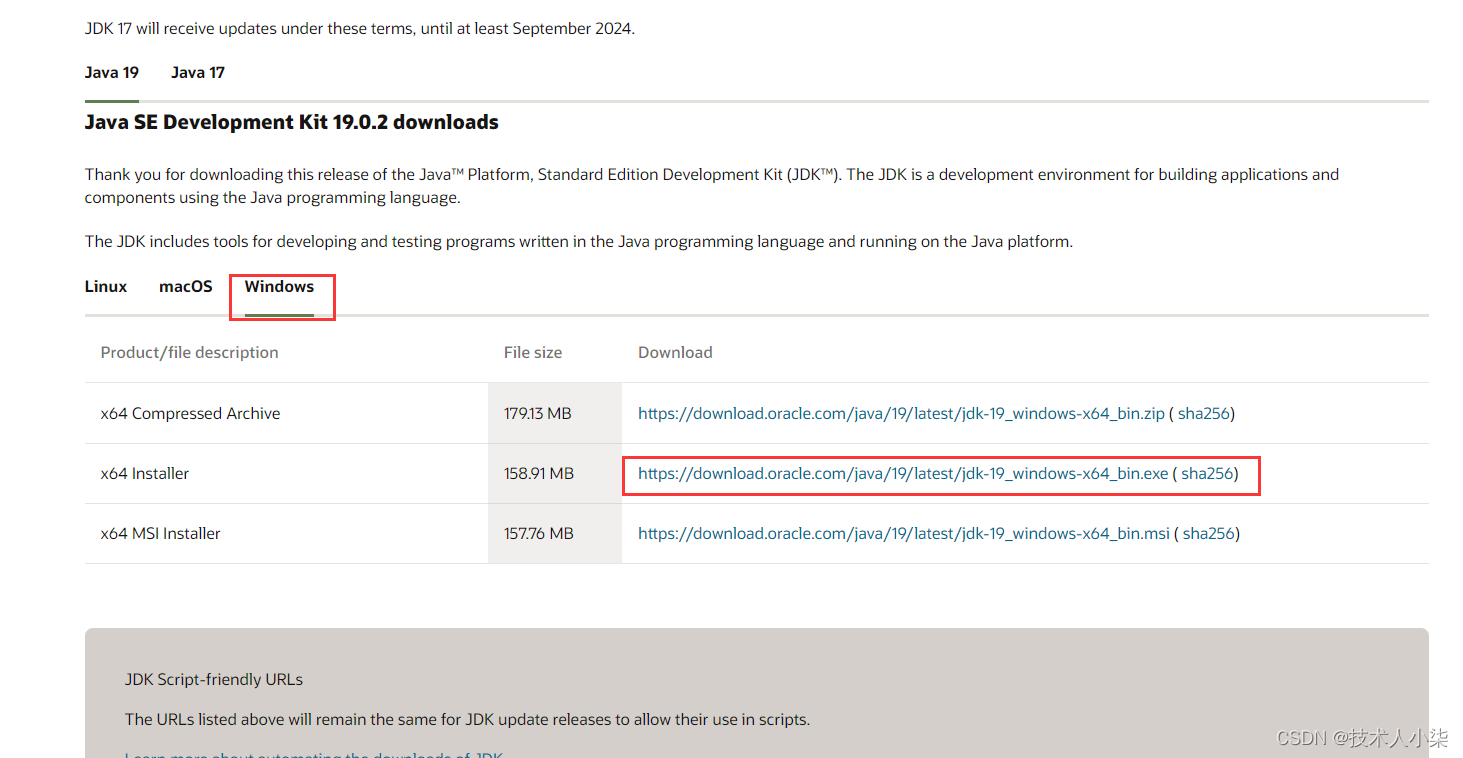1463x758 pixels.
Task: Click the 'File size' column header
Action: tap(533, 353)
